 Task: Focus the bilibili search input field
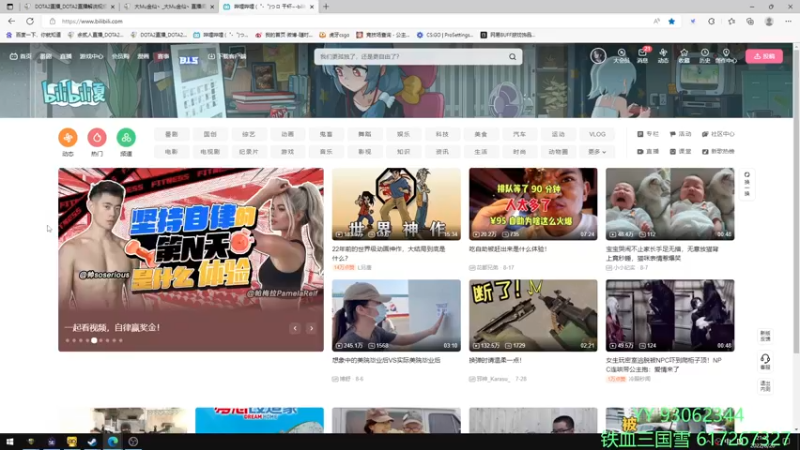click(x=411, y=57)
